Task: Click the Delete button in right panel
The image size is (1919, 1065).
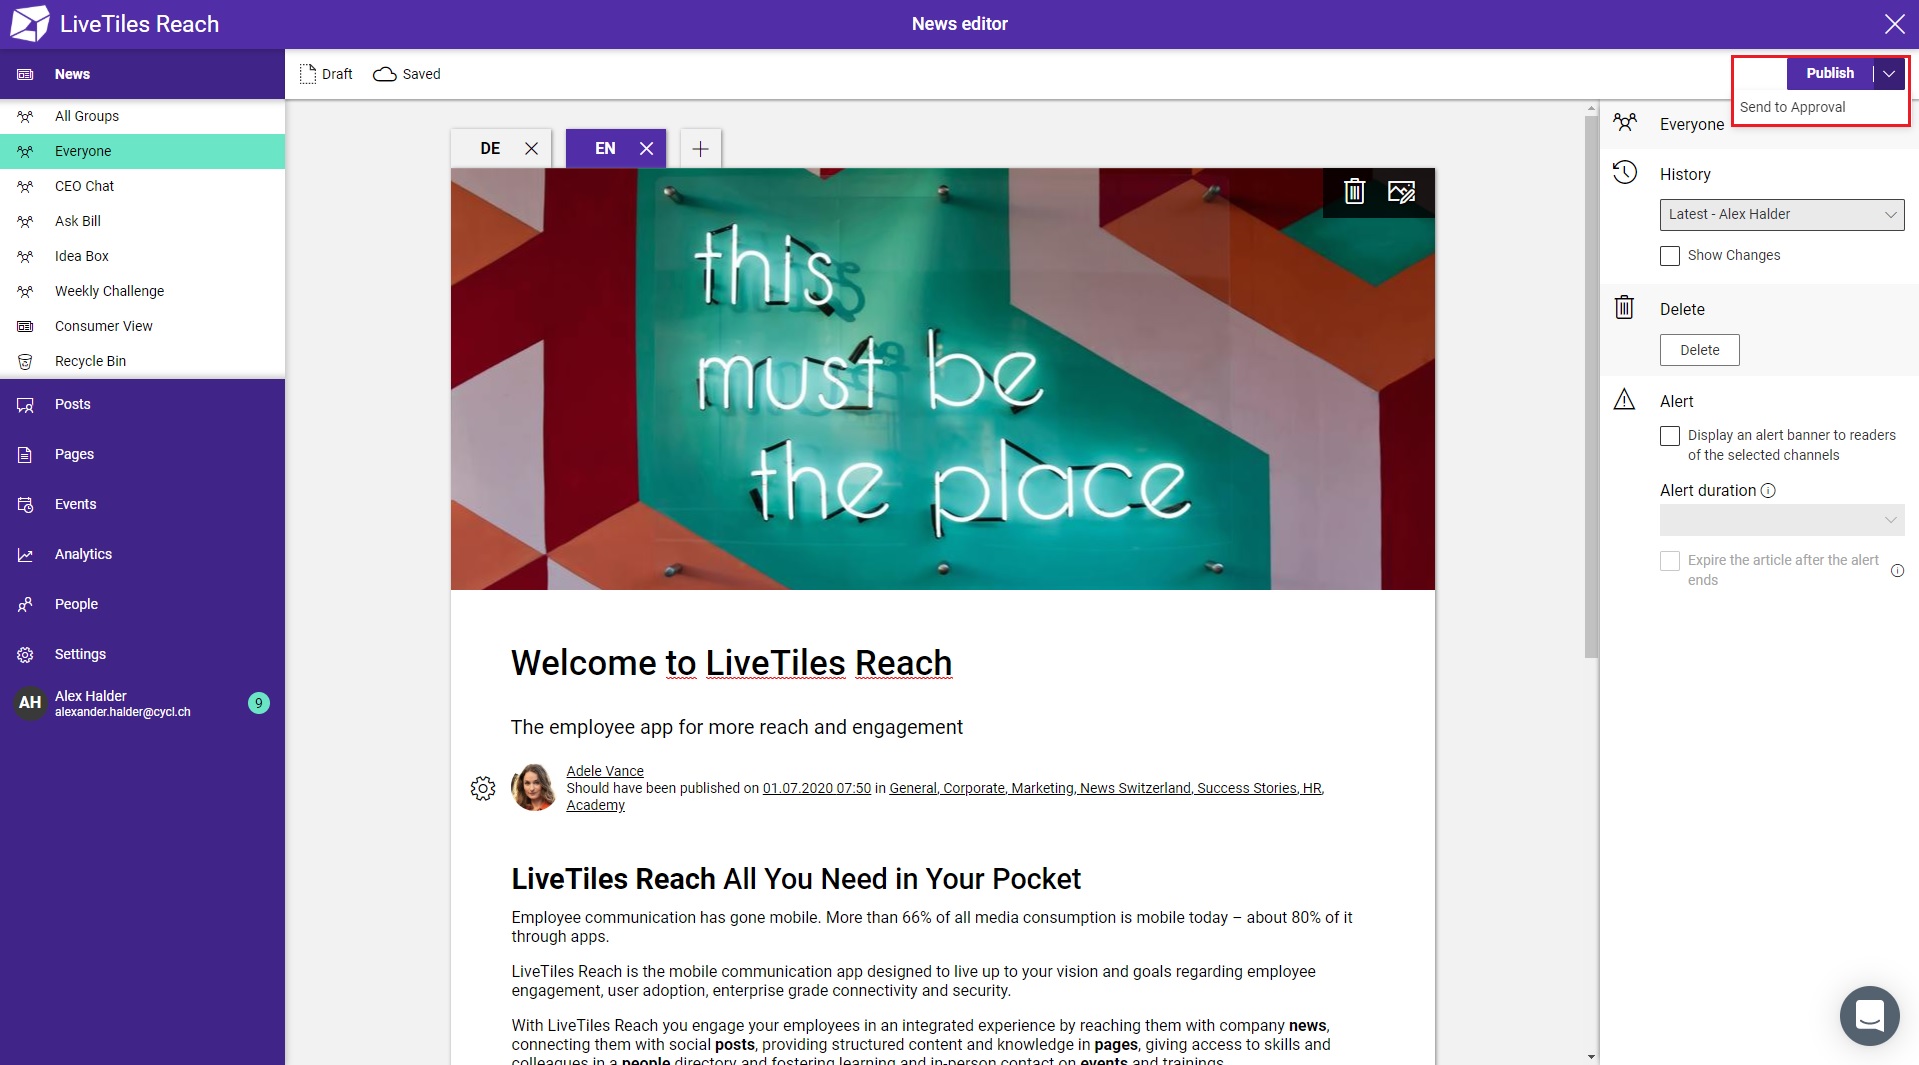Action: 1700,350
